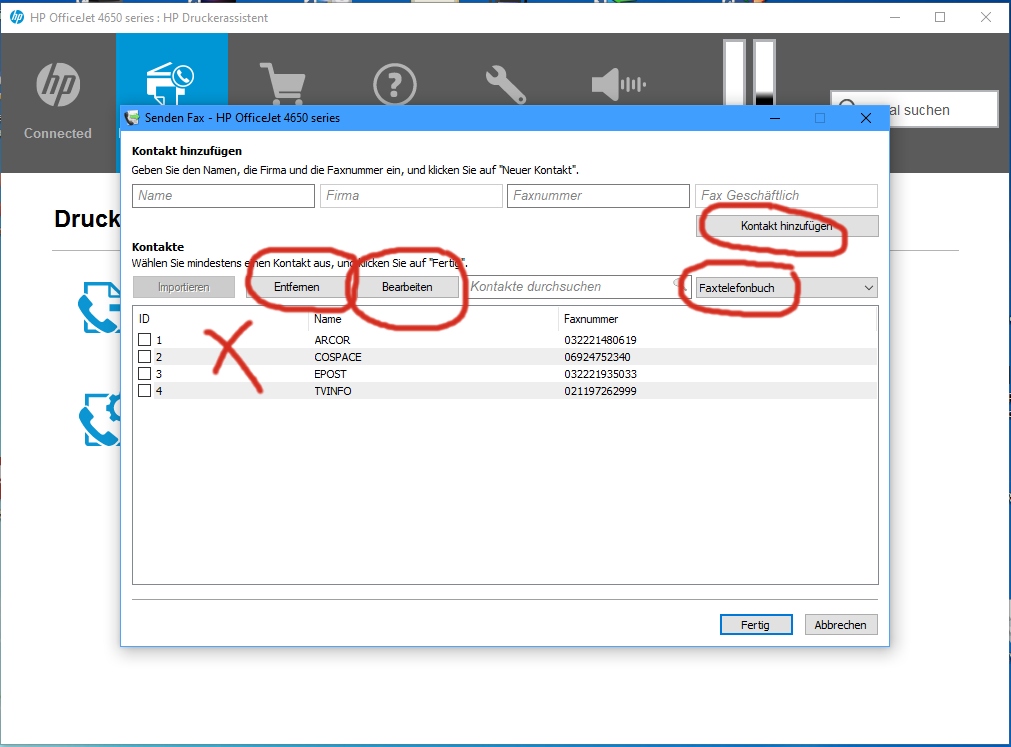Viewport: 1011px width, 747px height.
Task: Select the print, scan and fax tab icon
Action: pos(170,83)
